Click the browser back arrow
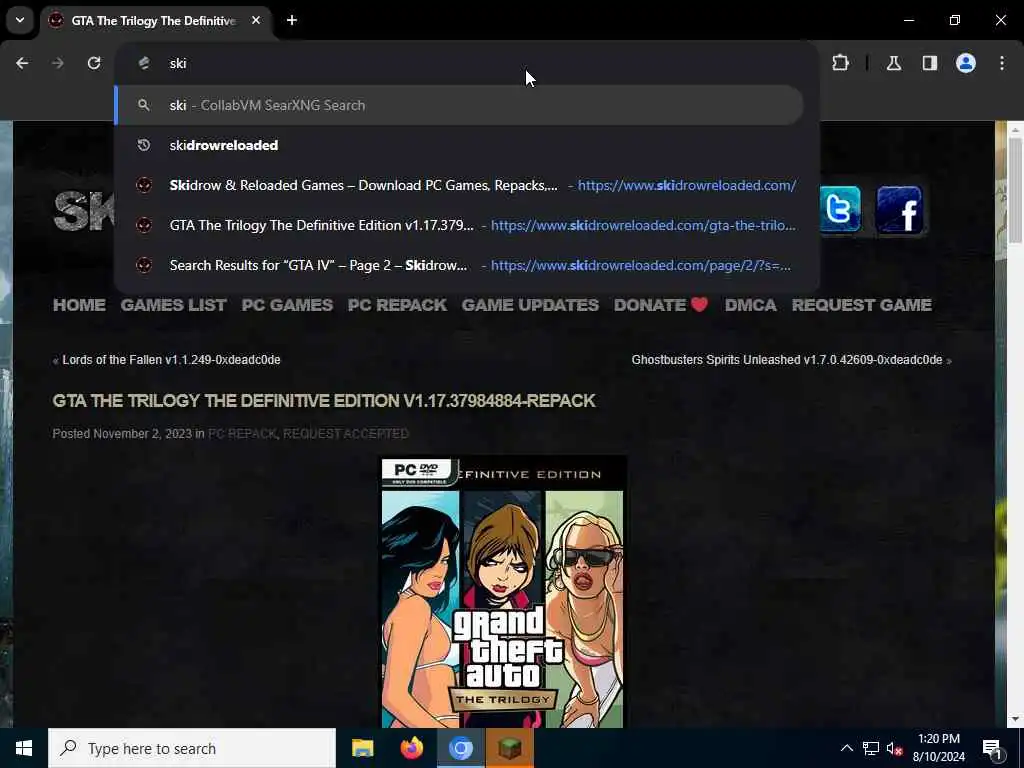The image size is (1024, 768). coord(22,63)
